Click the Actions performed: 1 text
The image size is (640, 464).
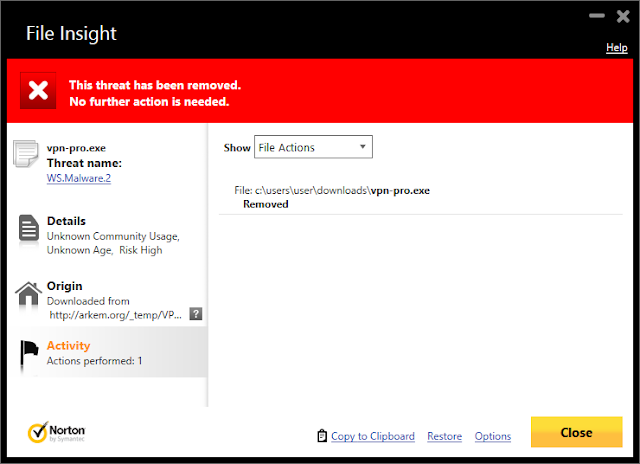point(94,361)
